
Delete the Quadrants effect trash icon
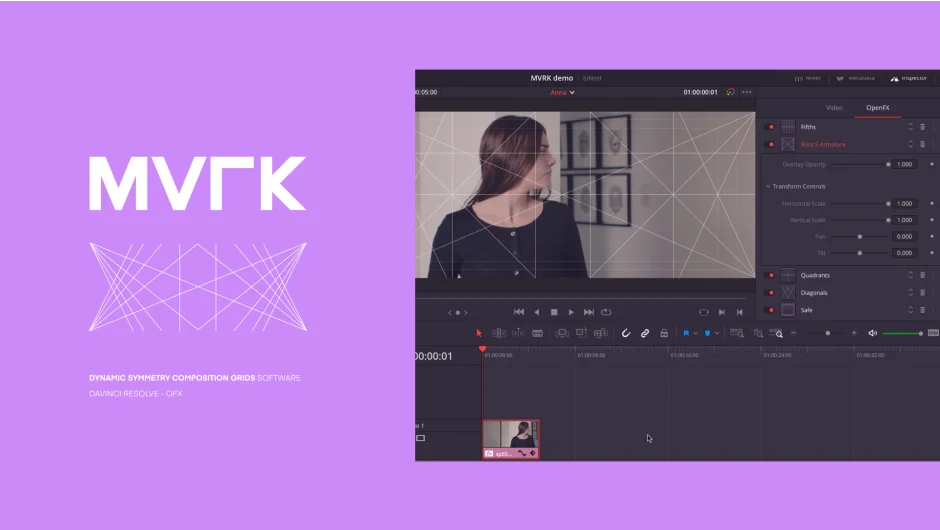(x=923, y=275)
